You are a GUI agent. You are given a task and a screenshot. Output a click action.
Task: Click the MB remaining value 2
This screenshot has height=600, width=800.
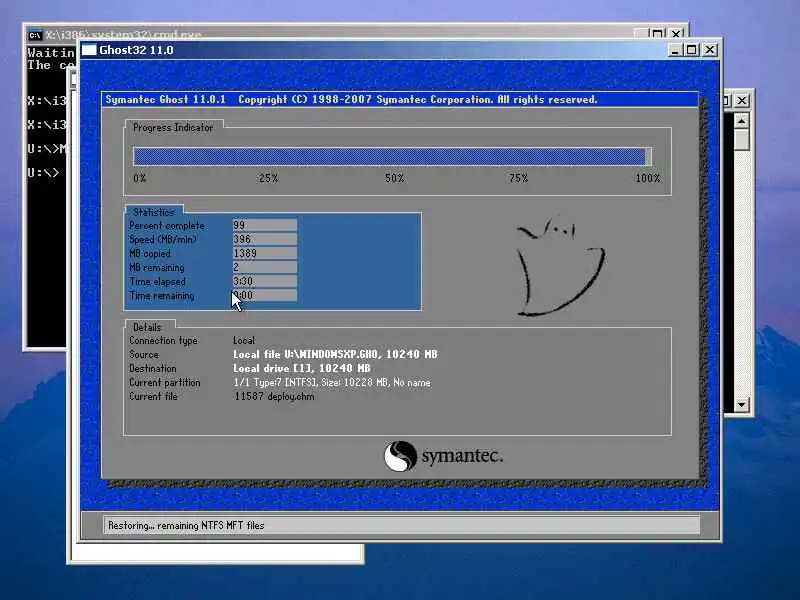264,267
